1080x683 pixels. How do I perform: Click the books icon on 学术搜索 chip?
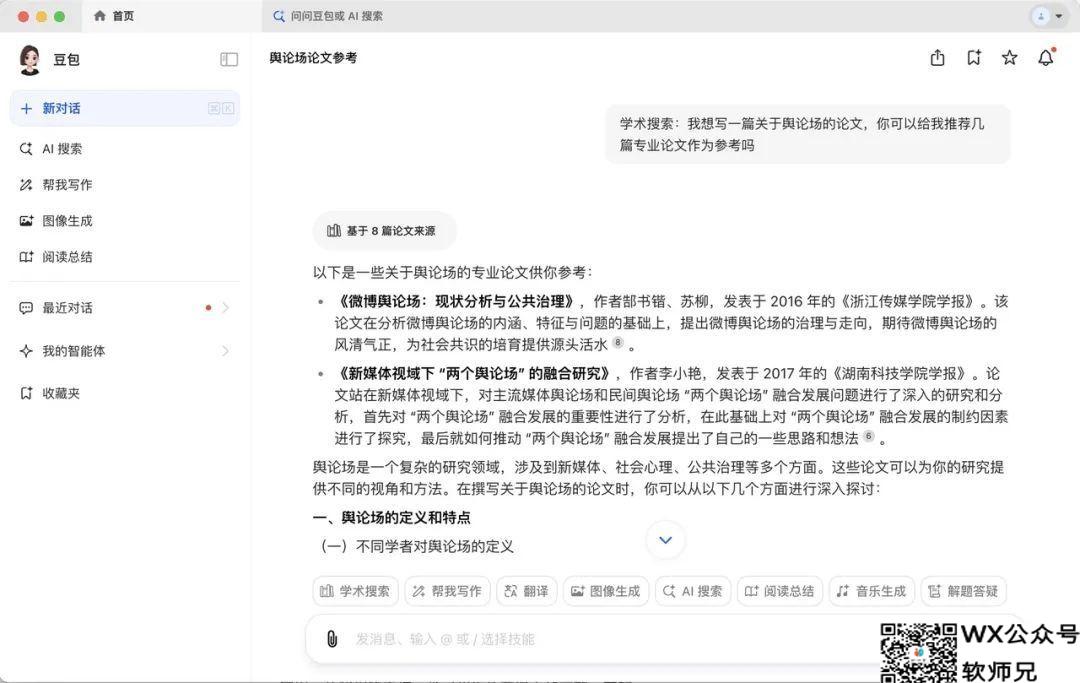click(327, 591)
